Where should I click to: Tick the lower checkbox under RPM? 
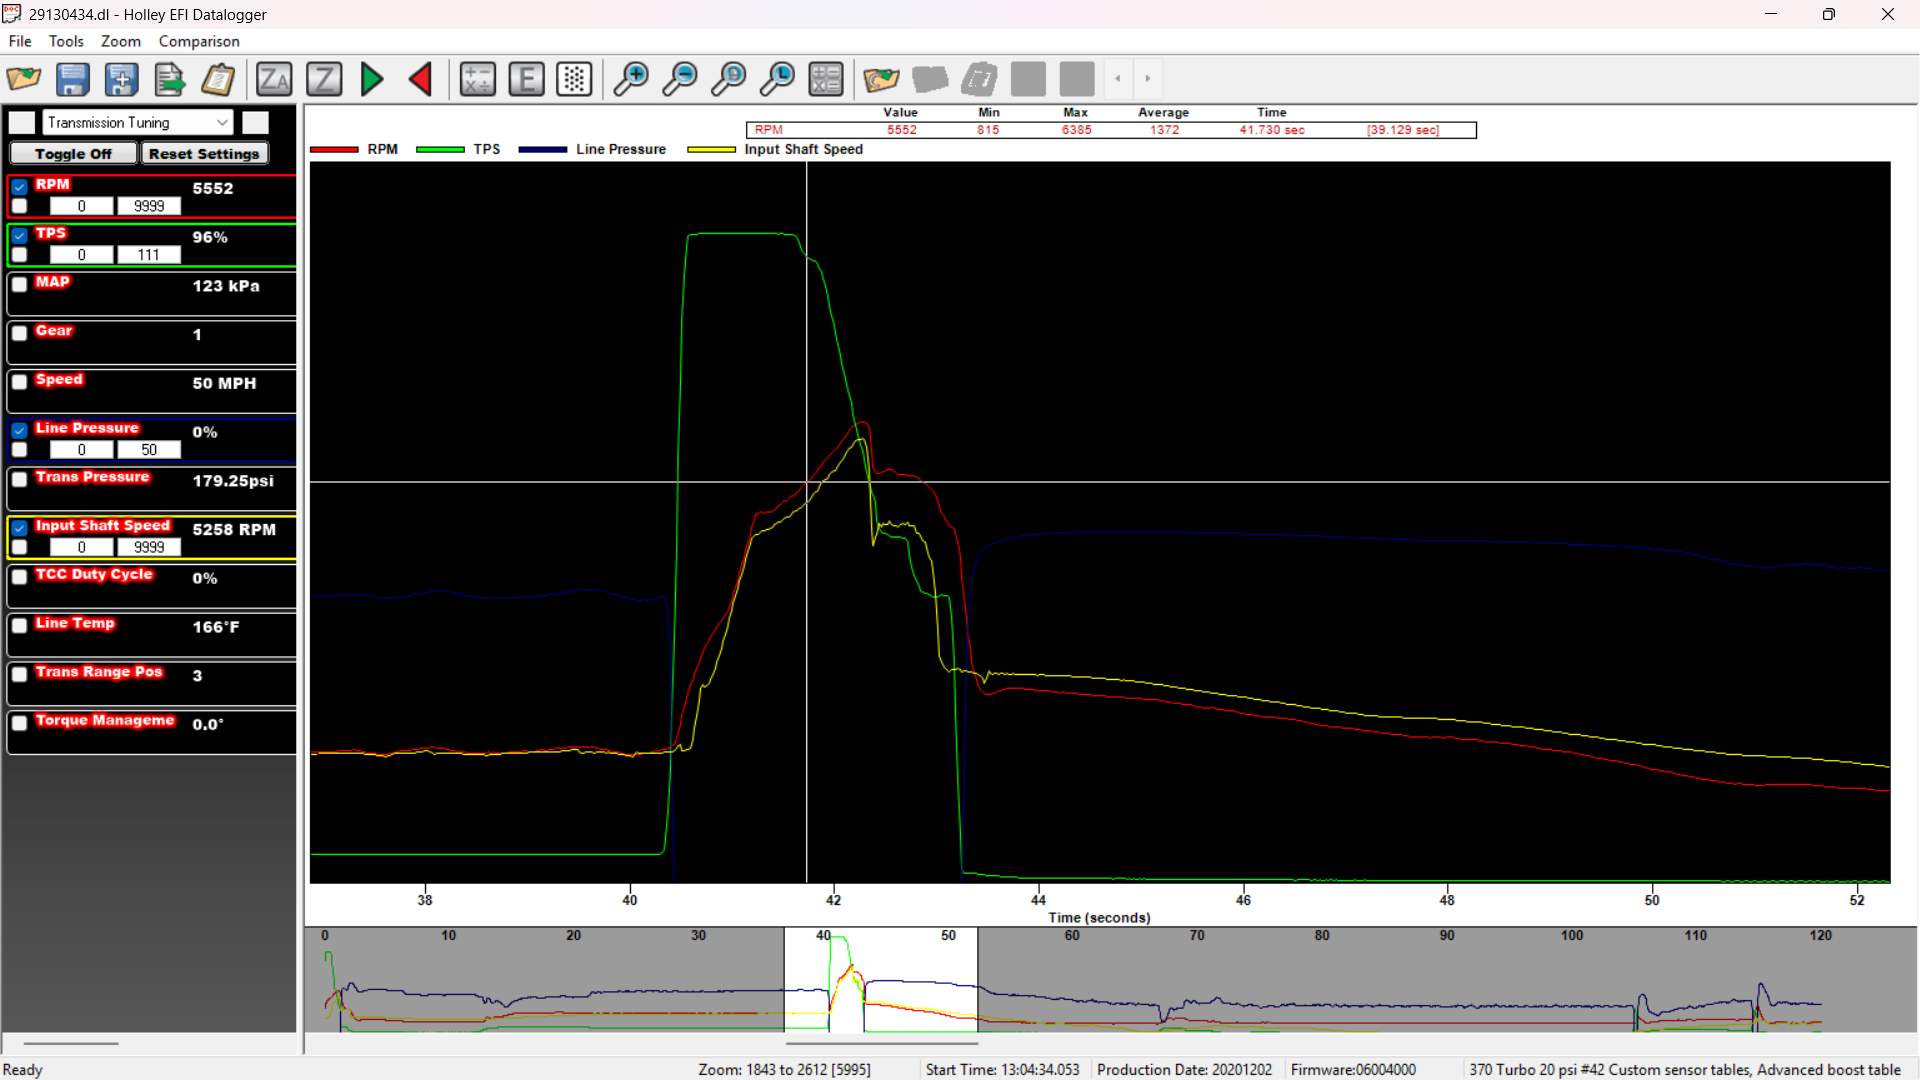19,206
